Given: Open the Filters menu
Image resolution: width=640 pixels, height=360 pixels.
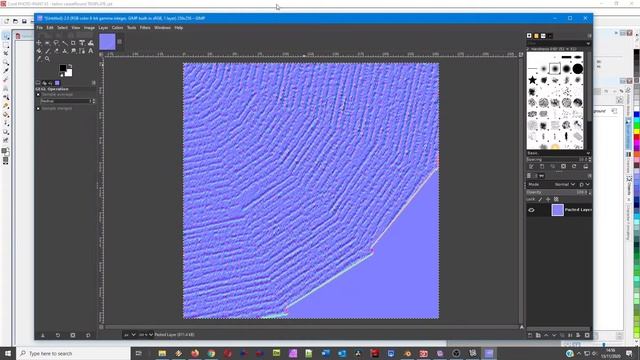Looking at the screenshot, I should [145, 28].
